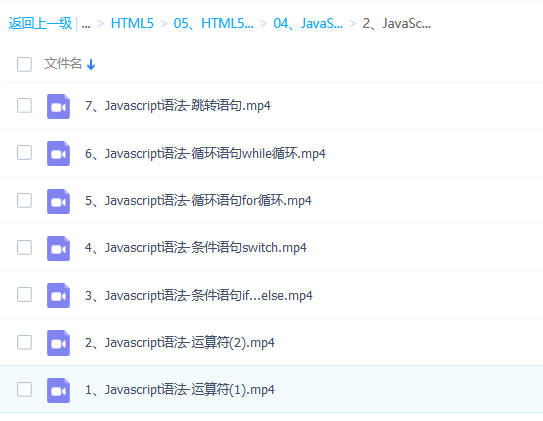Expand the collapsed '...' breadcrumb path
Image resolution: width=543 pixels, height=421 pixels.
pyautogui.click(x=86, y=24)
